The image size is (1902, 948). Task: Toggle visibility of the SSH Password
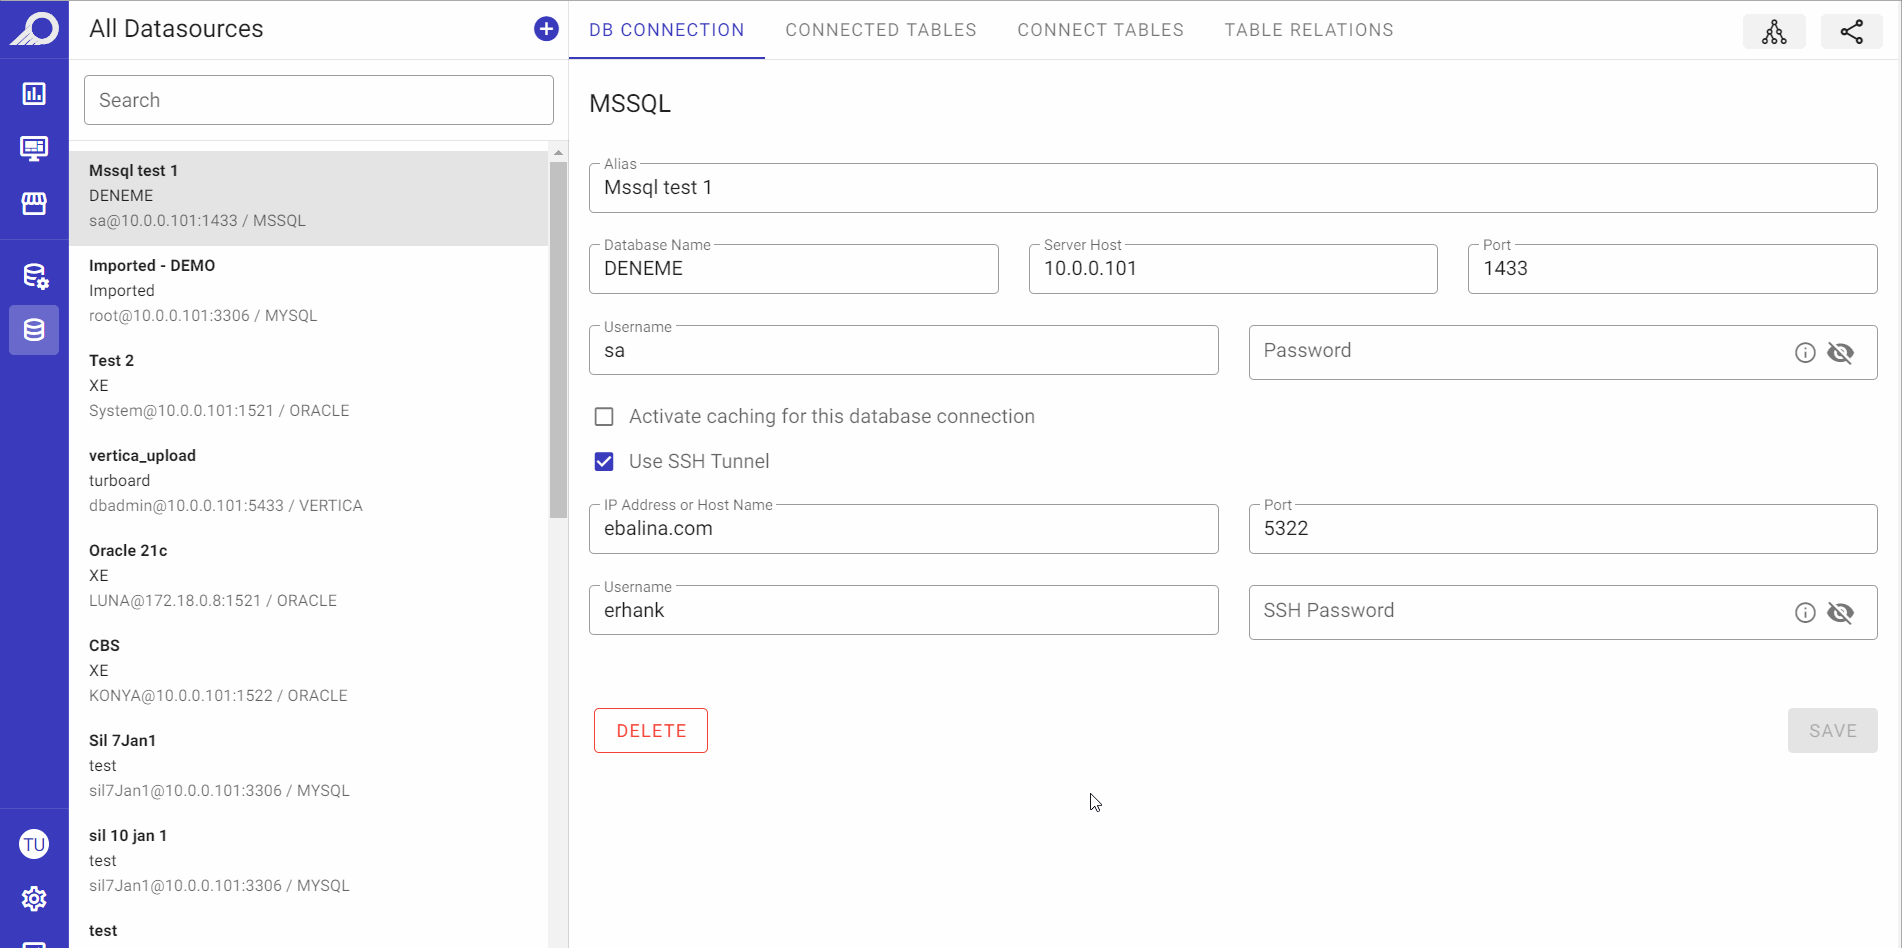[x=1840, y=613]
